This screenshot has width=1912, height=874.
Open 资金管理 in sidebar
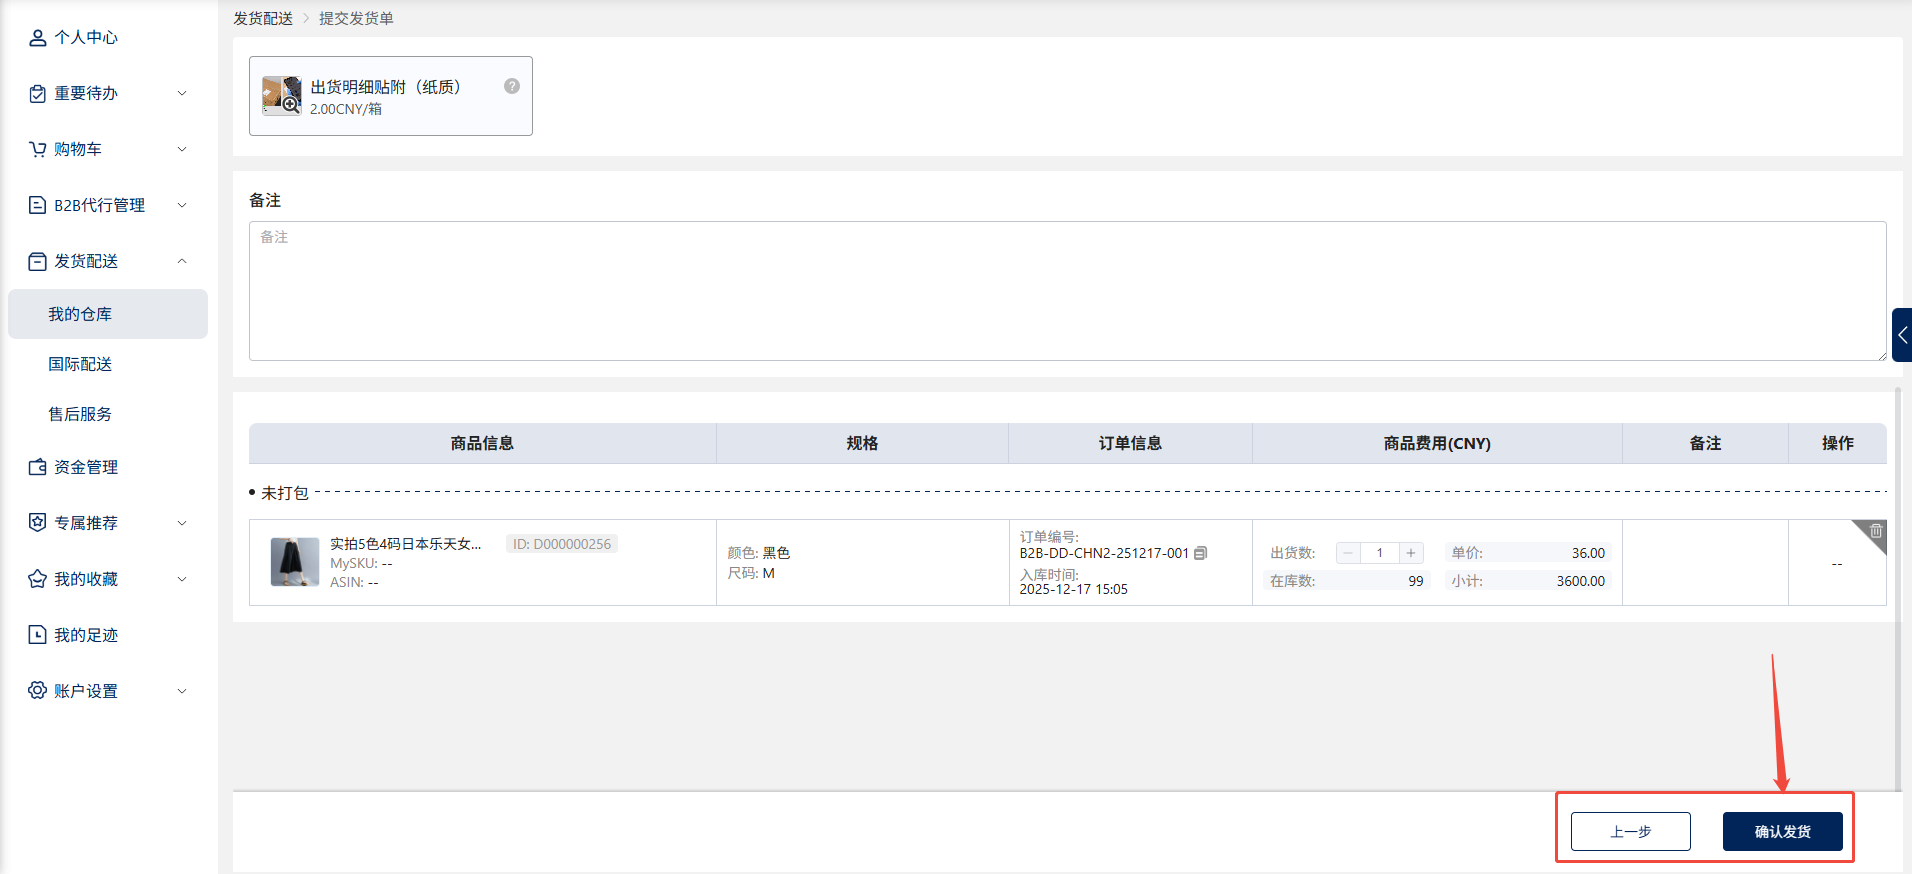(86, 468)
